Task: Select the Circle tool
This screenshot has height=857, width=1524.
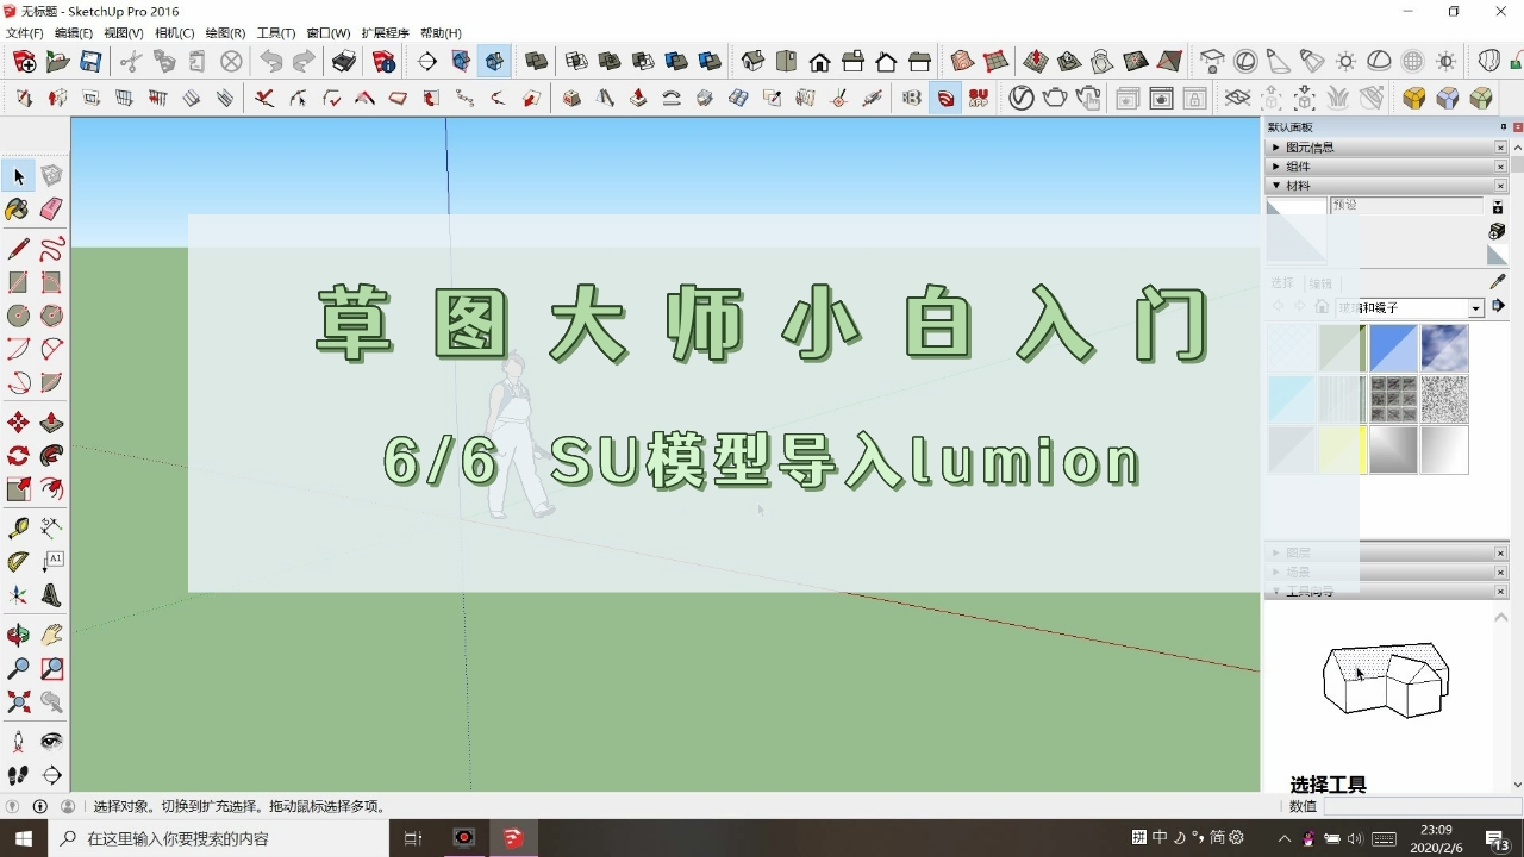Action: tap(18, 315)
